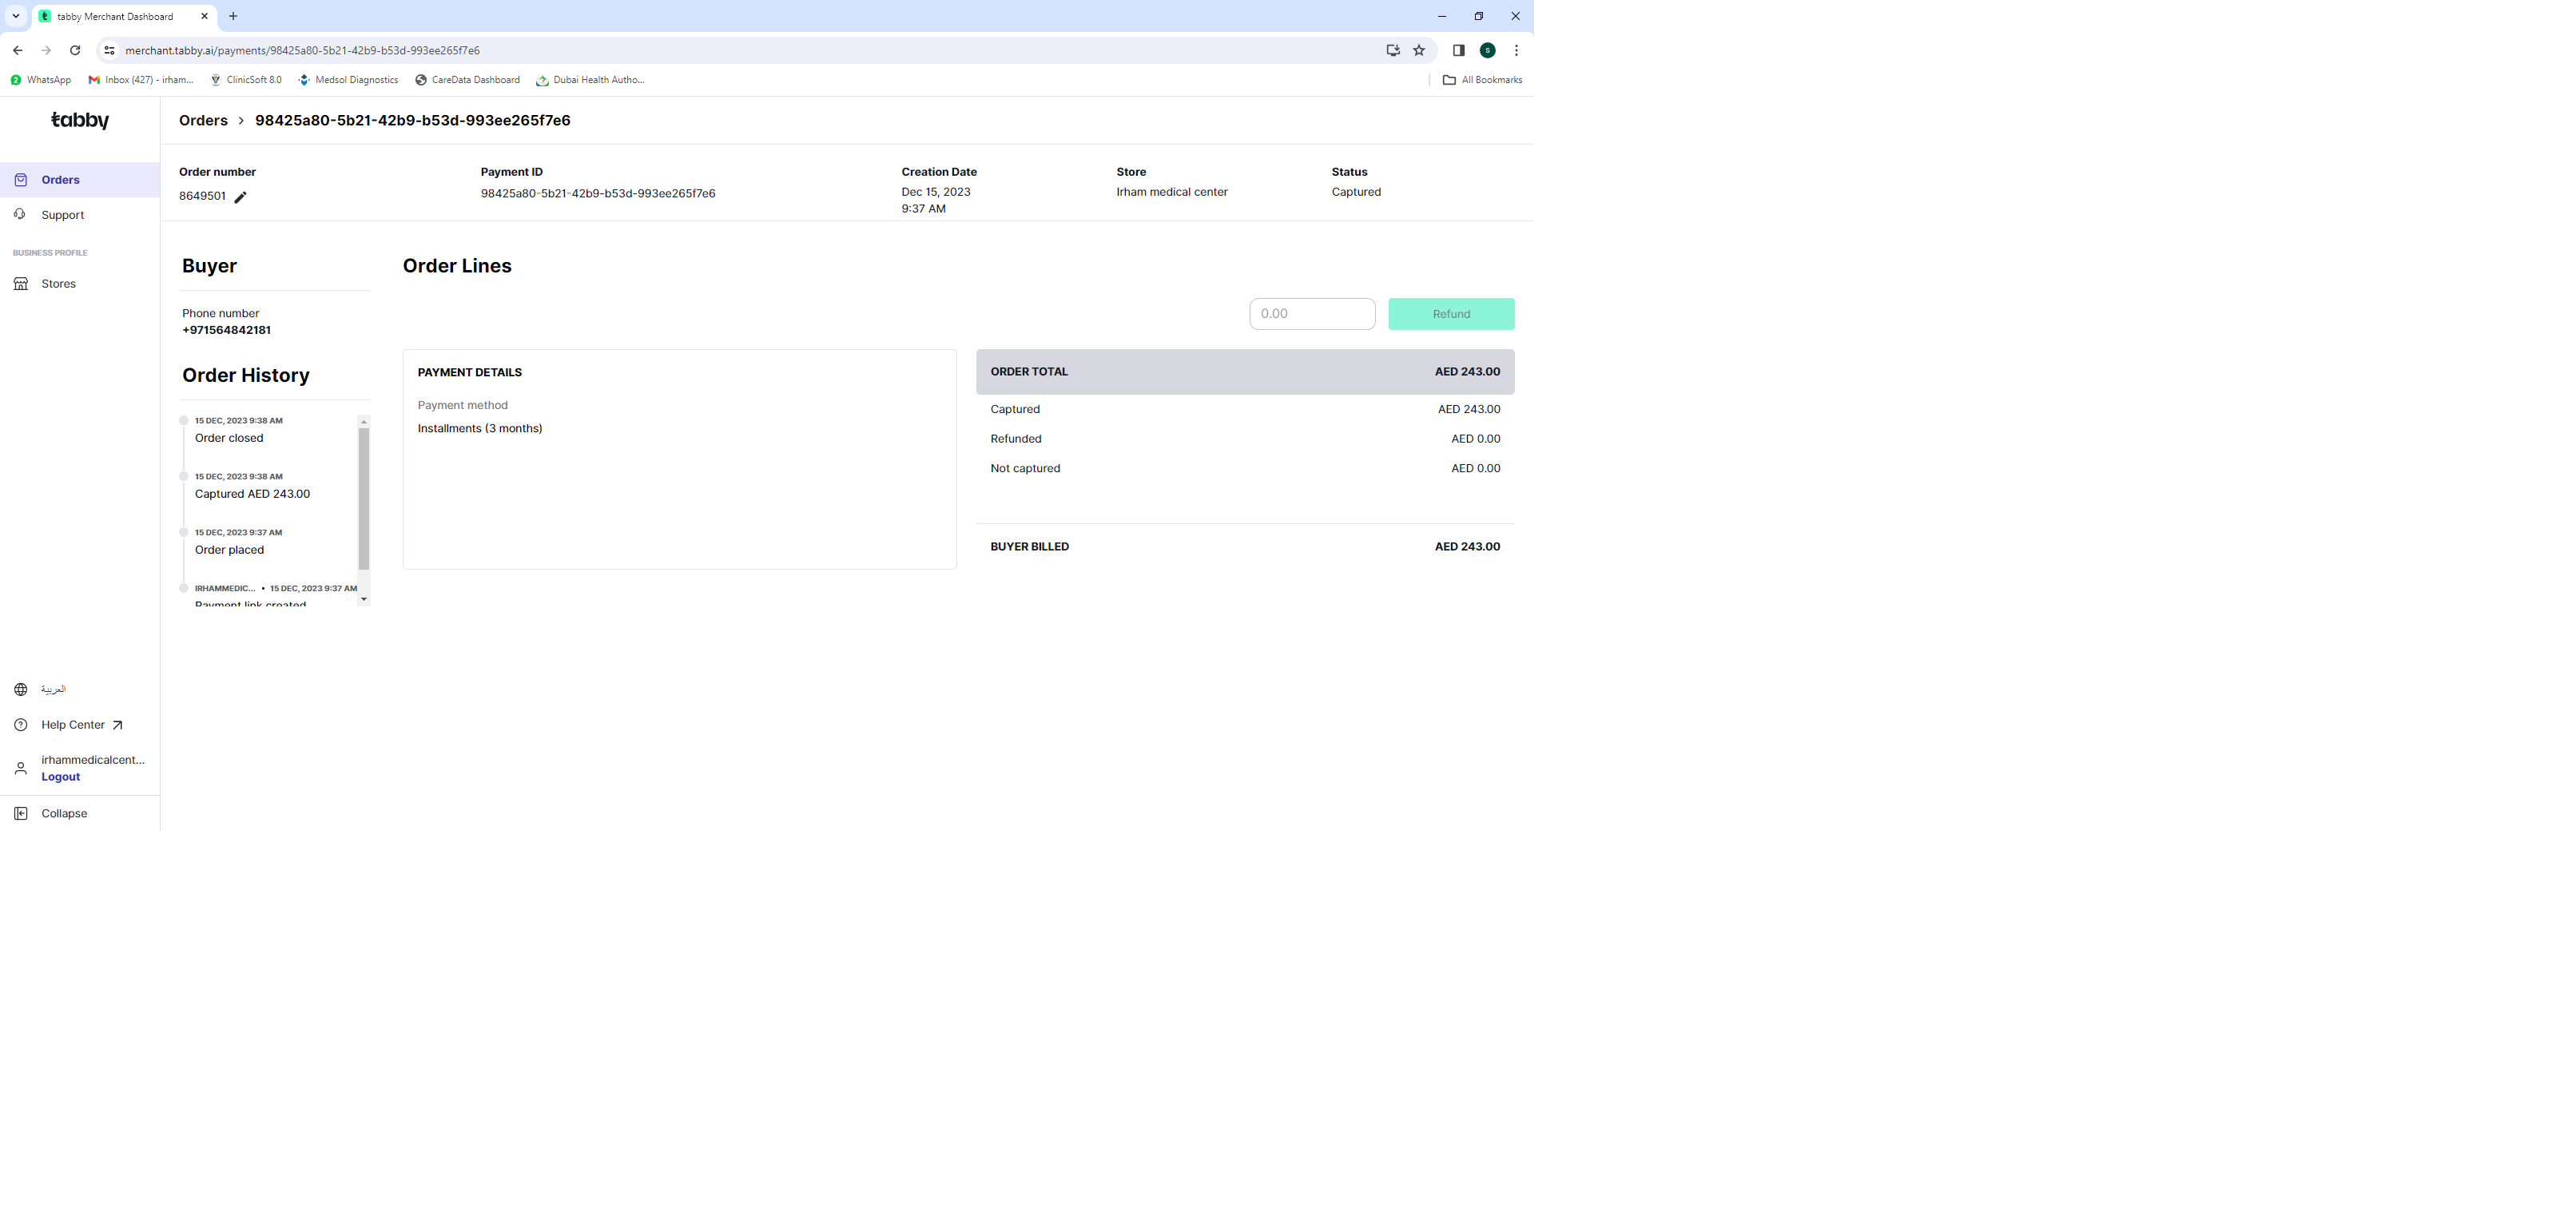Image resolution: width=2576 pixels, height=1208 pixels.
Task: Focus the refund amount field
Action: (1311, 314)
